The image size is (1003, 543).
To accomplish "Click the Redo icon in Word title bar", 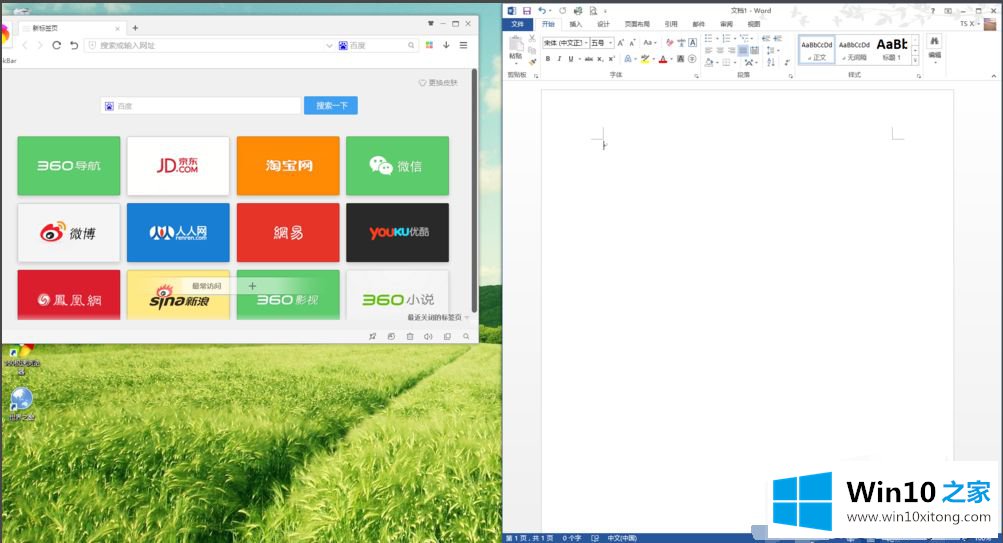I will (562, 11).
